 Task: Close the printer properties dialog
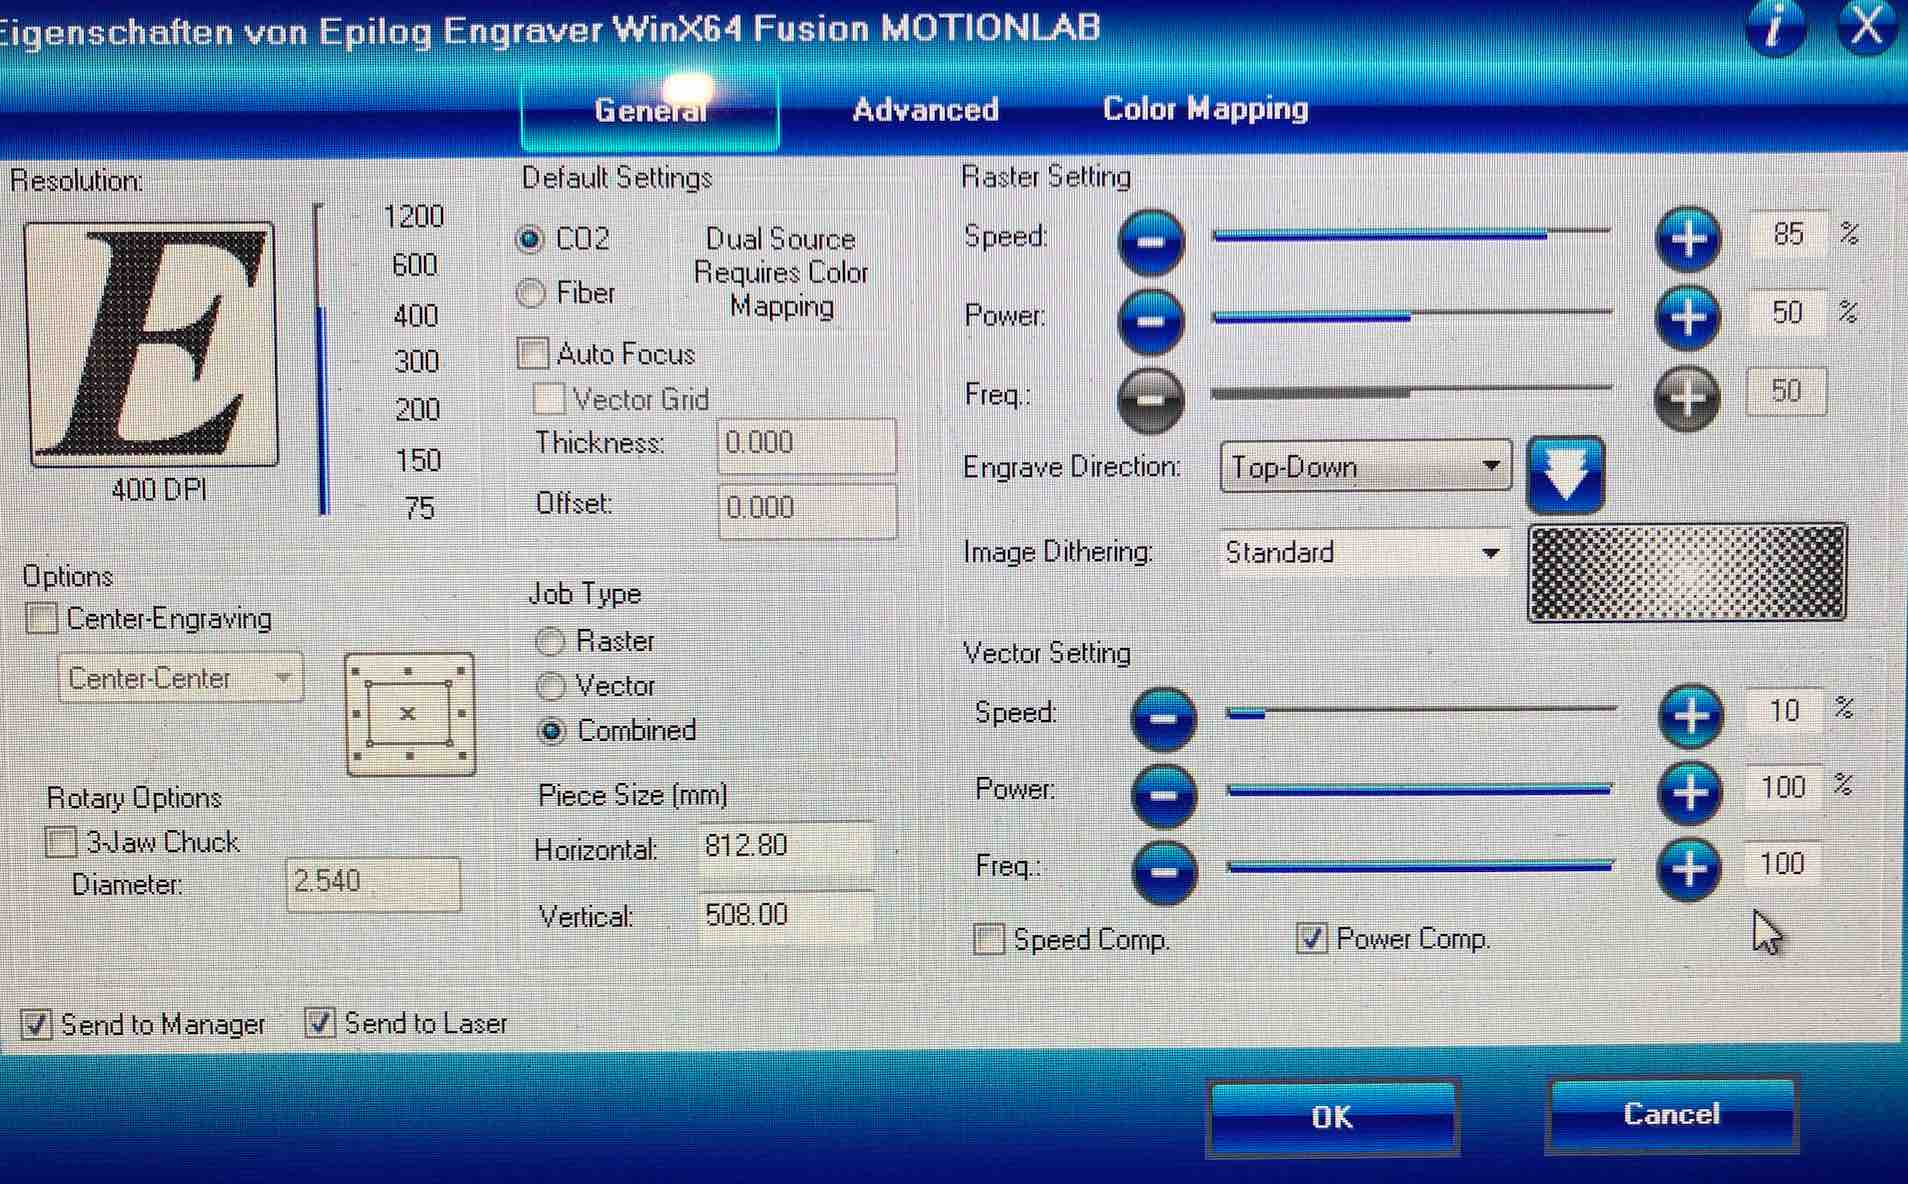[x=1866, y=27]
